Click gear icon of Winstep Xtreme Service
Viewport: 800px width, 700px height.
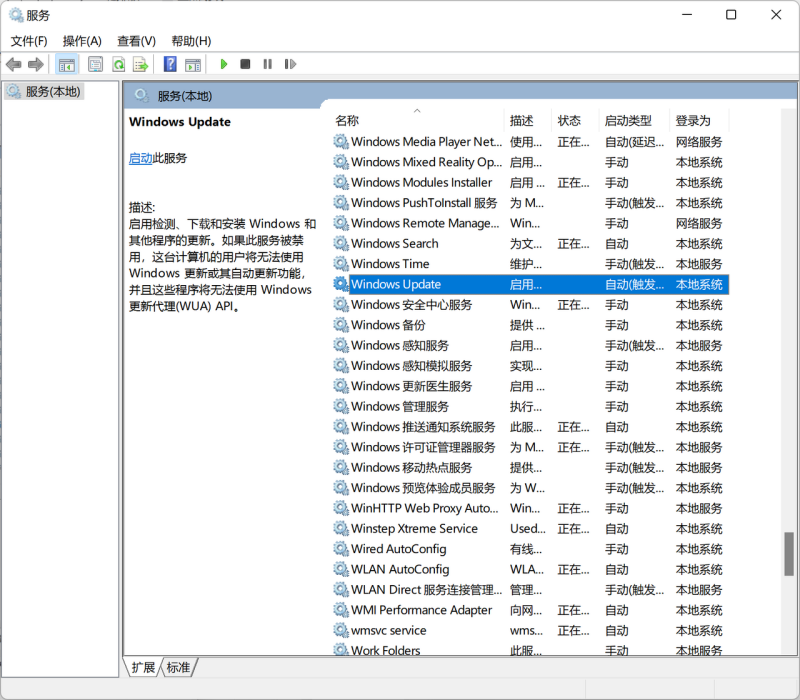pos(340,528)
